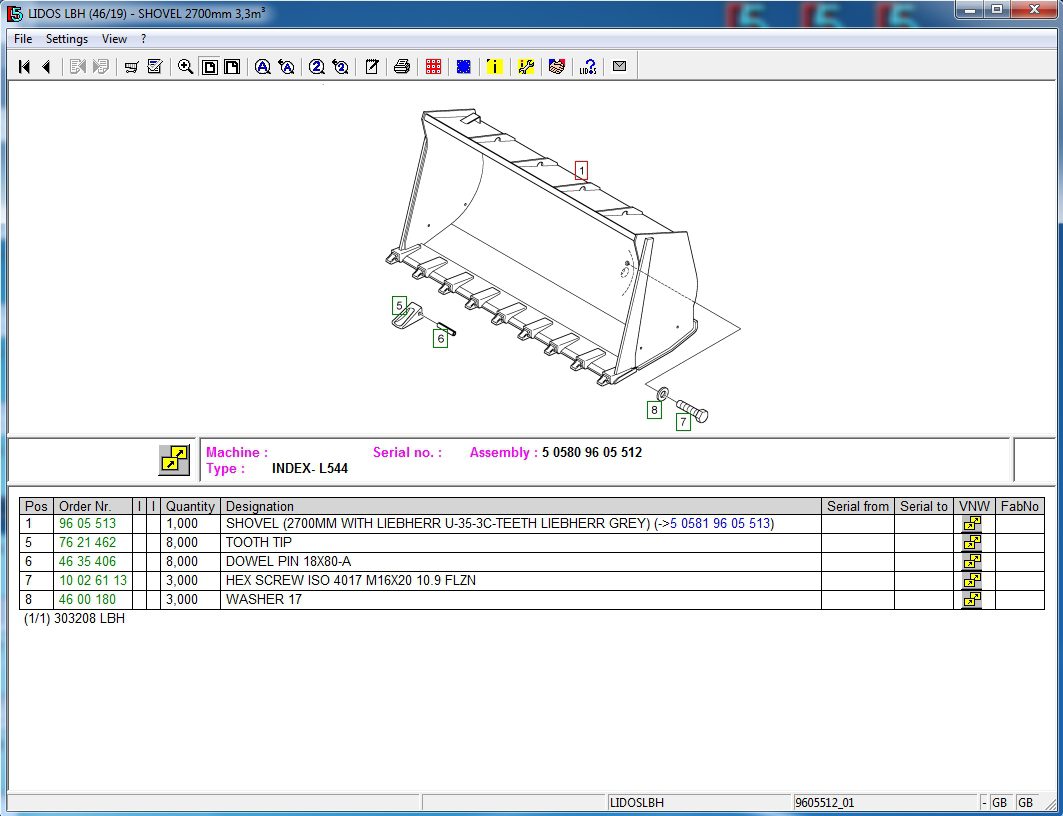Open the Settings menu
This screenshot has width=1063, height=816.
(x=67, y=39)
